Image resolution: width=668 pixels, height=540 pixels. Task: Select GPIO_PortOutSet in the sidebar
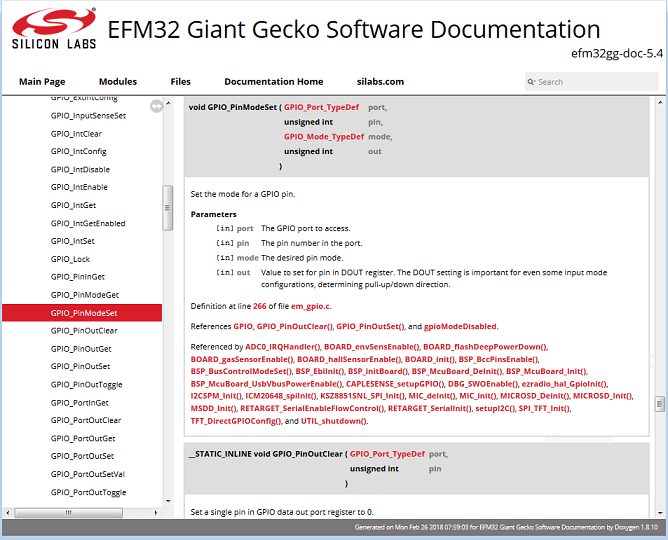coord(82,456)
